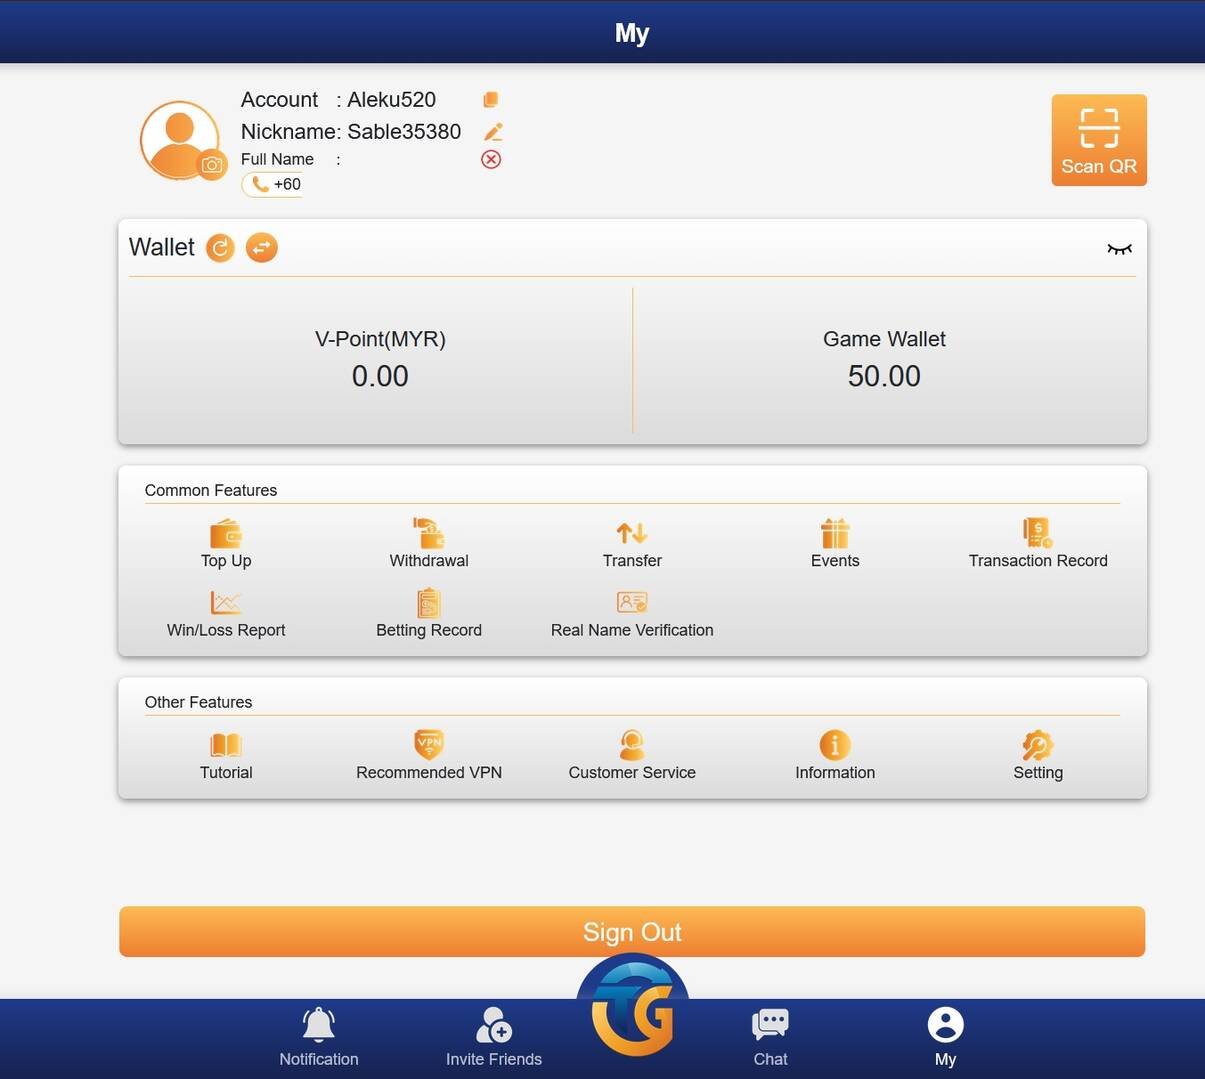Open the Events gift icon
The width and height of the screenshot is (1205, 1079).
pos(835,533)
